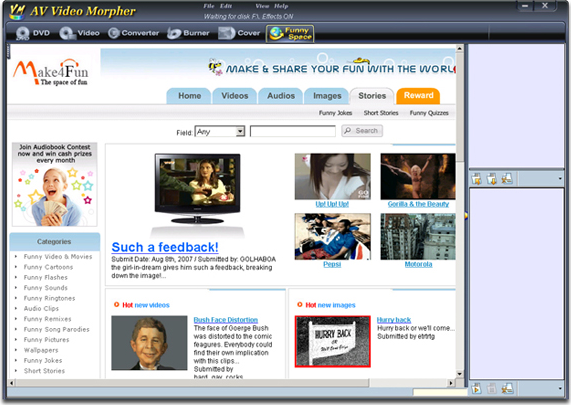The image size is (571, 405).
Task: Open the Funny Video & Movies category
Action: click(58, 257)
